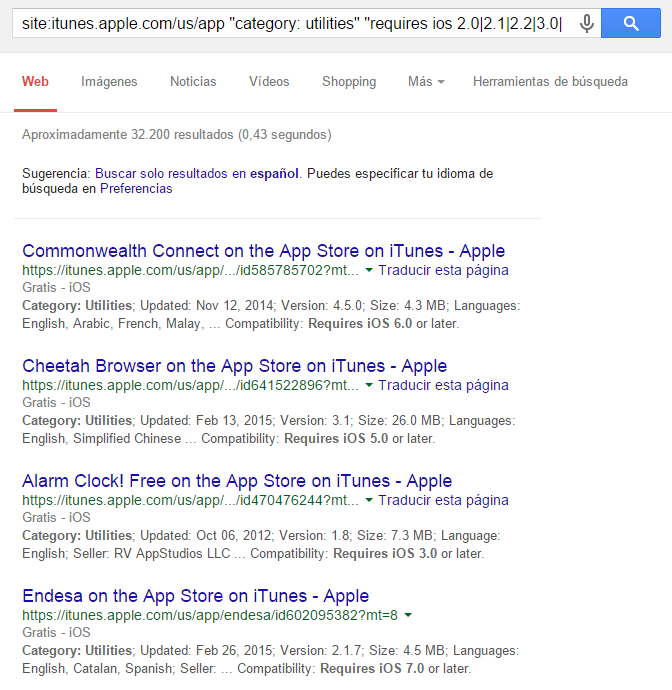Click 'Requires iOS 3.0 or later' snippet text

point(408,553)
